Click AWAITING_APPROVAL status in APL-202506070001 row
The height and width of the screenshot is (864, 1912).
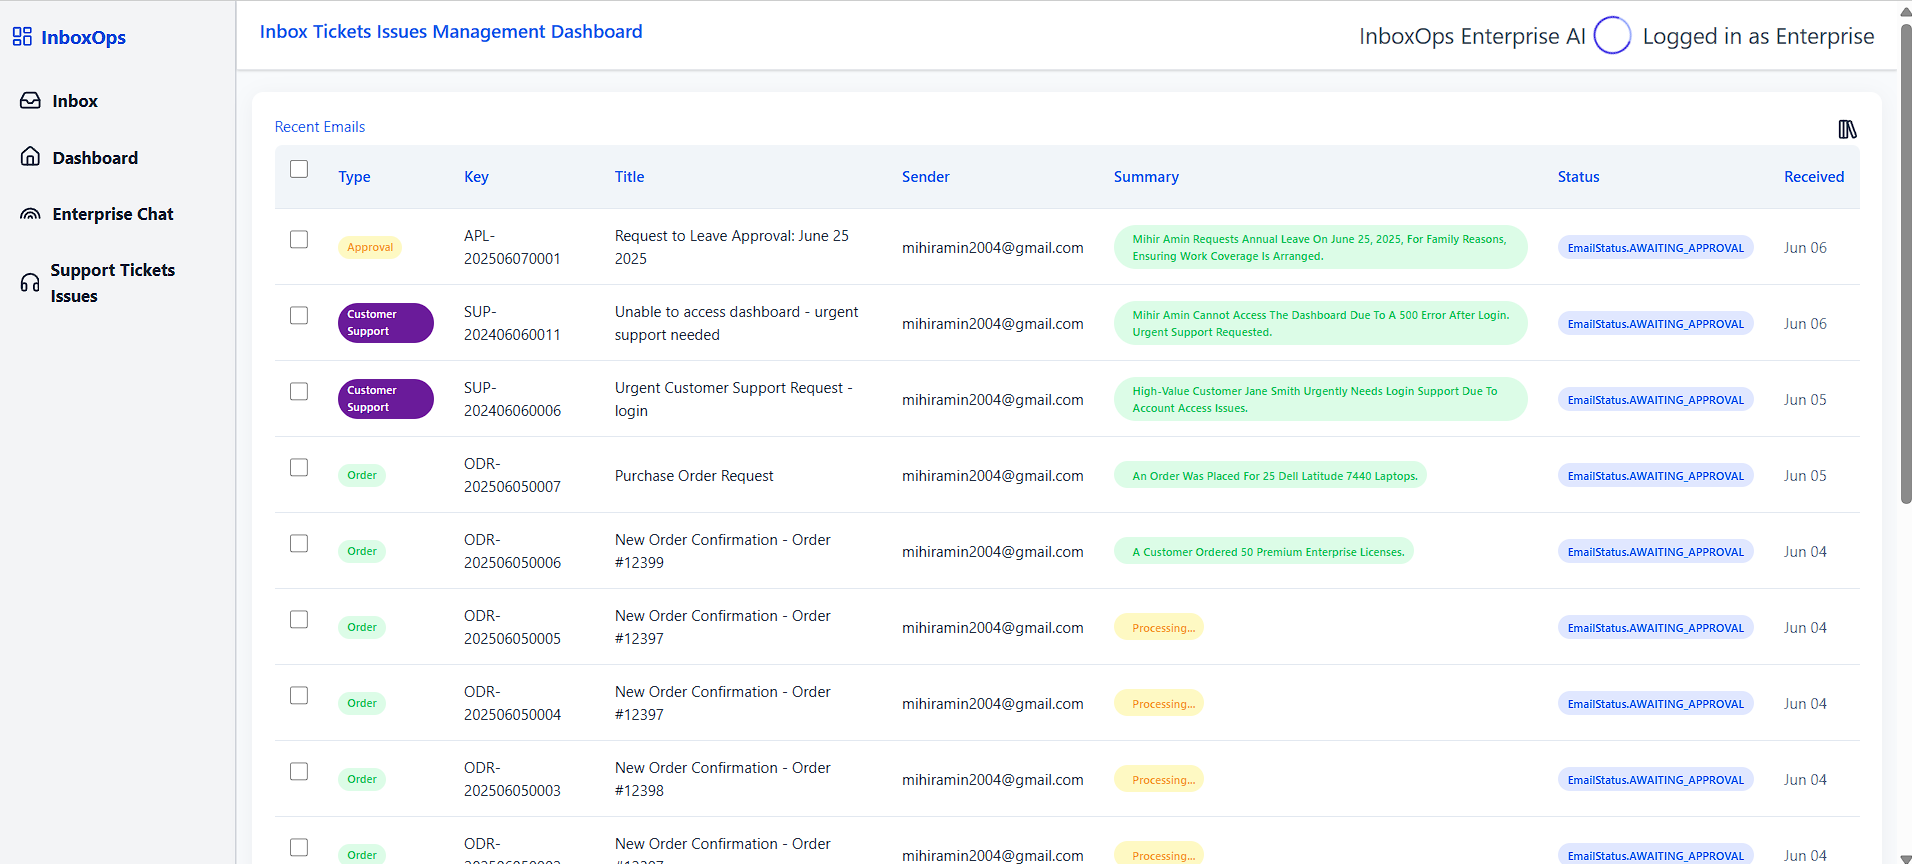click(x=1655, y=247)
